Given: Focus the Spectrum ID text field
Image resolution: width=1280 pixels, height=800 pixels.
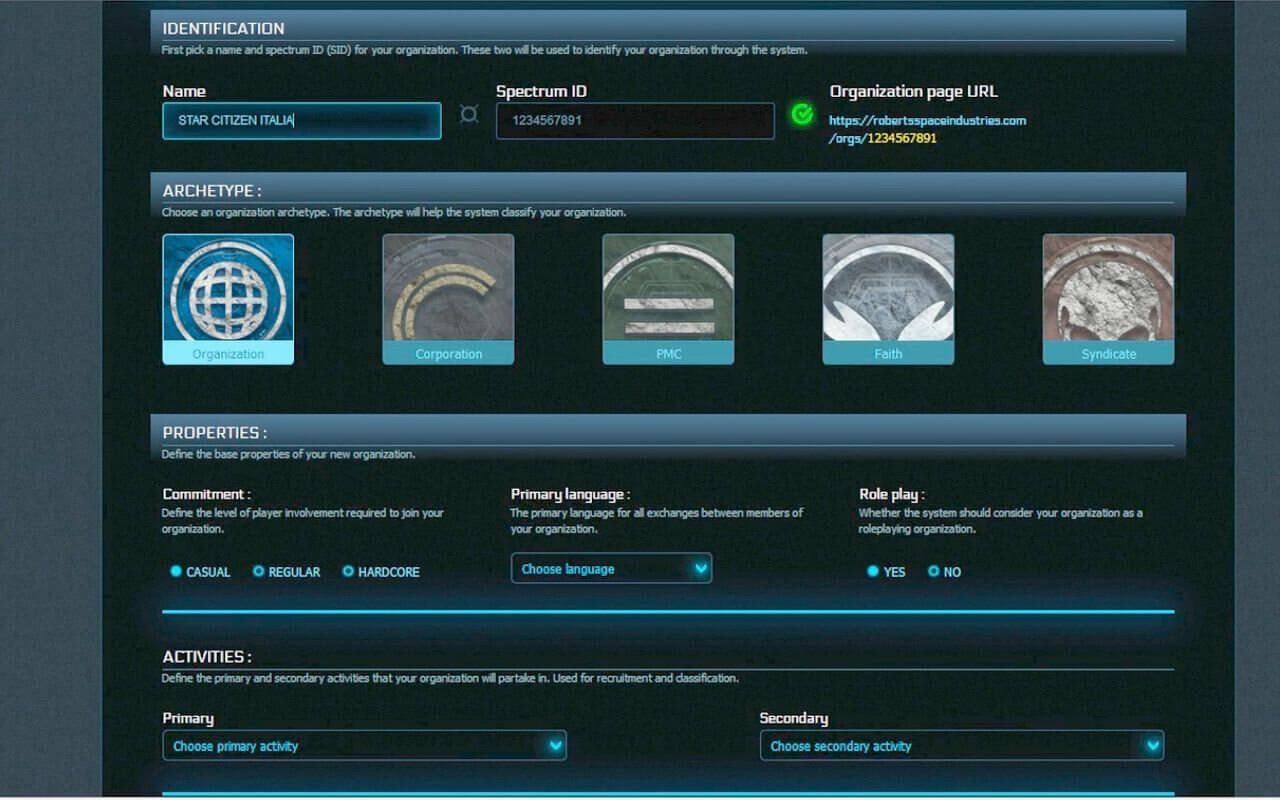Looking at the screenshot, I should click(x=634, y=121).
